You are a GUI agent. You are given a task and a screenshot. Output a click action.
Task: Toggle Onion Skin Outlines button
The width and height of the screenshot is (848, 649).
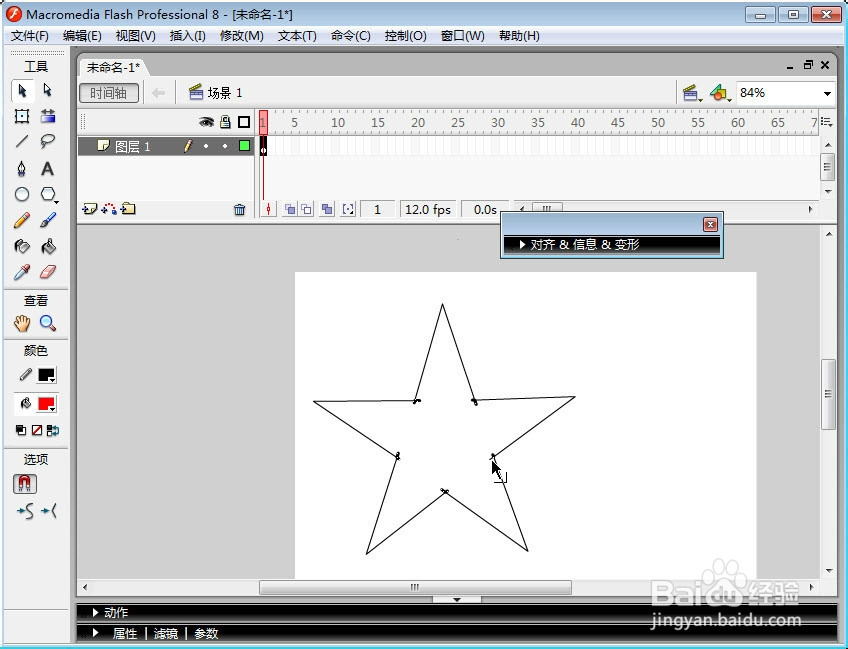tap(307, 209)
